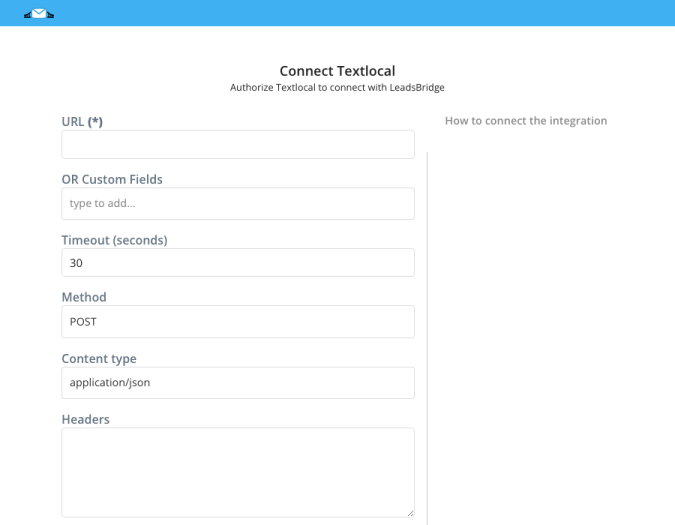The width and height of the screenshot is (675, 525).
Task: Grab the Headers textarea resize handle
Action: pyautogui.click(x=410, y=513)
